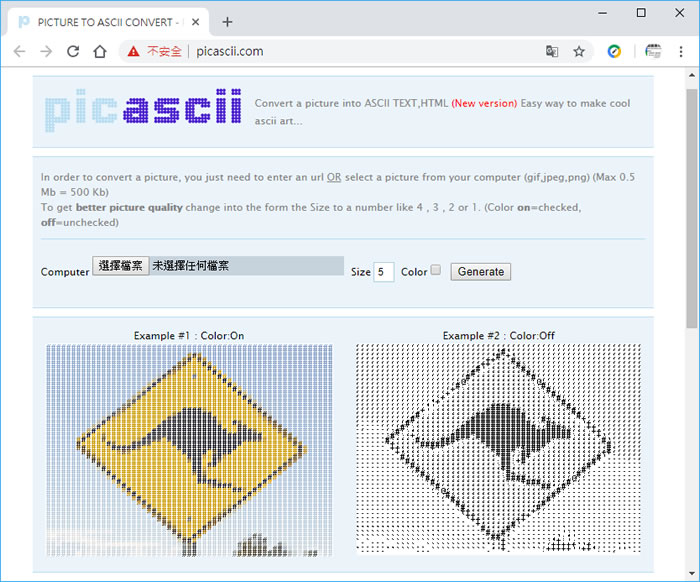Click the monochrome Example #2 ASCII image
The height and width of the screenshot is (582, 700).
click(x=498, y=448)
